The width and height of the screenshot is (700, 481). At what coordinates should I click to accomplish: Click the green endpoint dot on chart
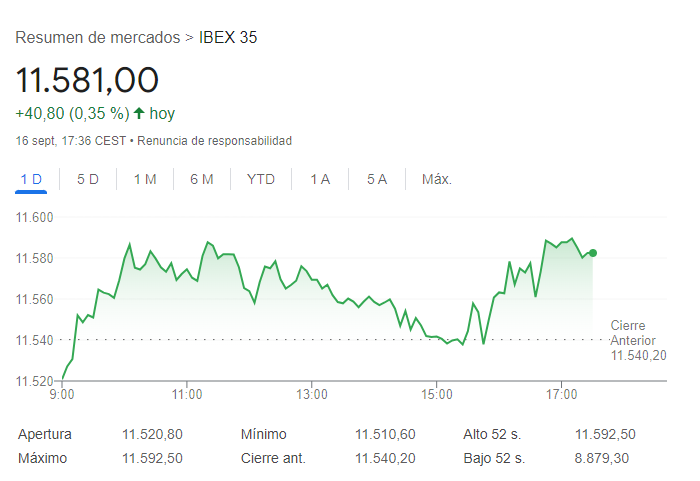point(593,253)
